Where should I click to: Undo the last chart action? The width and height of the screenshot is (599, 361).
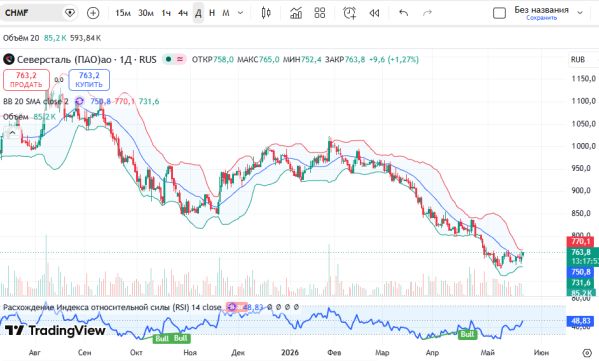click(x=403, y=13)
